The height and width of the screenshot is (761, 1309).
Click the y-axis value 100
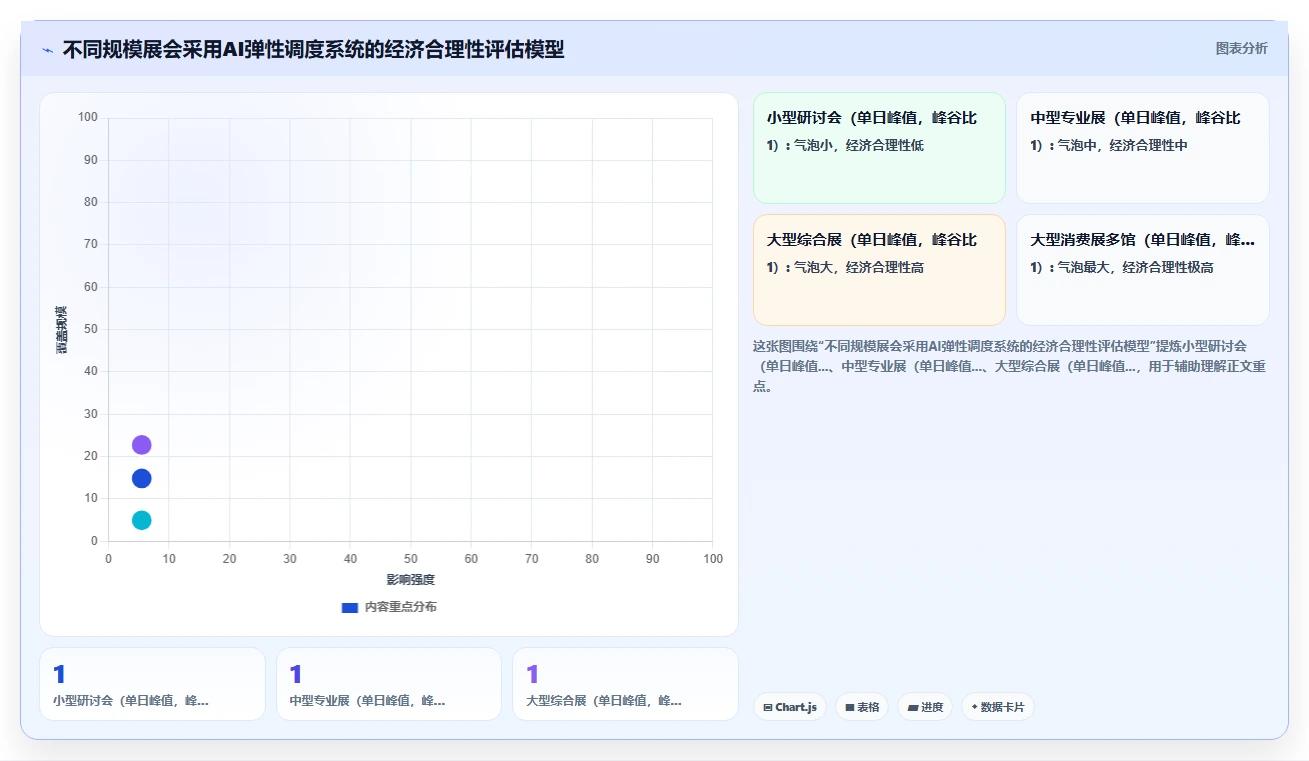tap(88, 118)
